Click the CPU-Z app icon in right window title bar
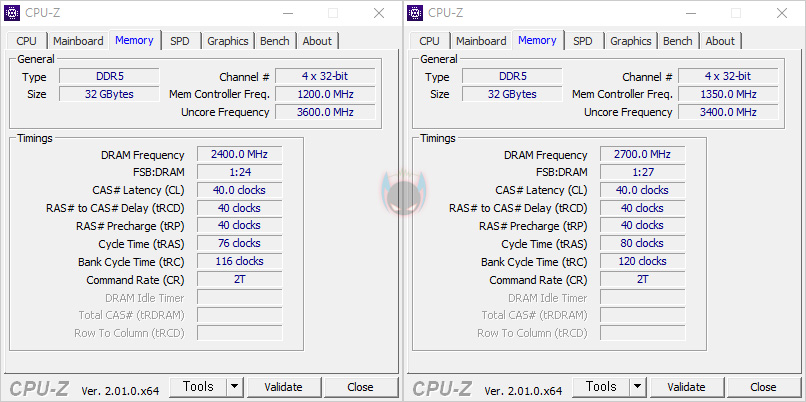Viewport: 806px width, 402px height. (x=415, y=13)
